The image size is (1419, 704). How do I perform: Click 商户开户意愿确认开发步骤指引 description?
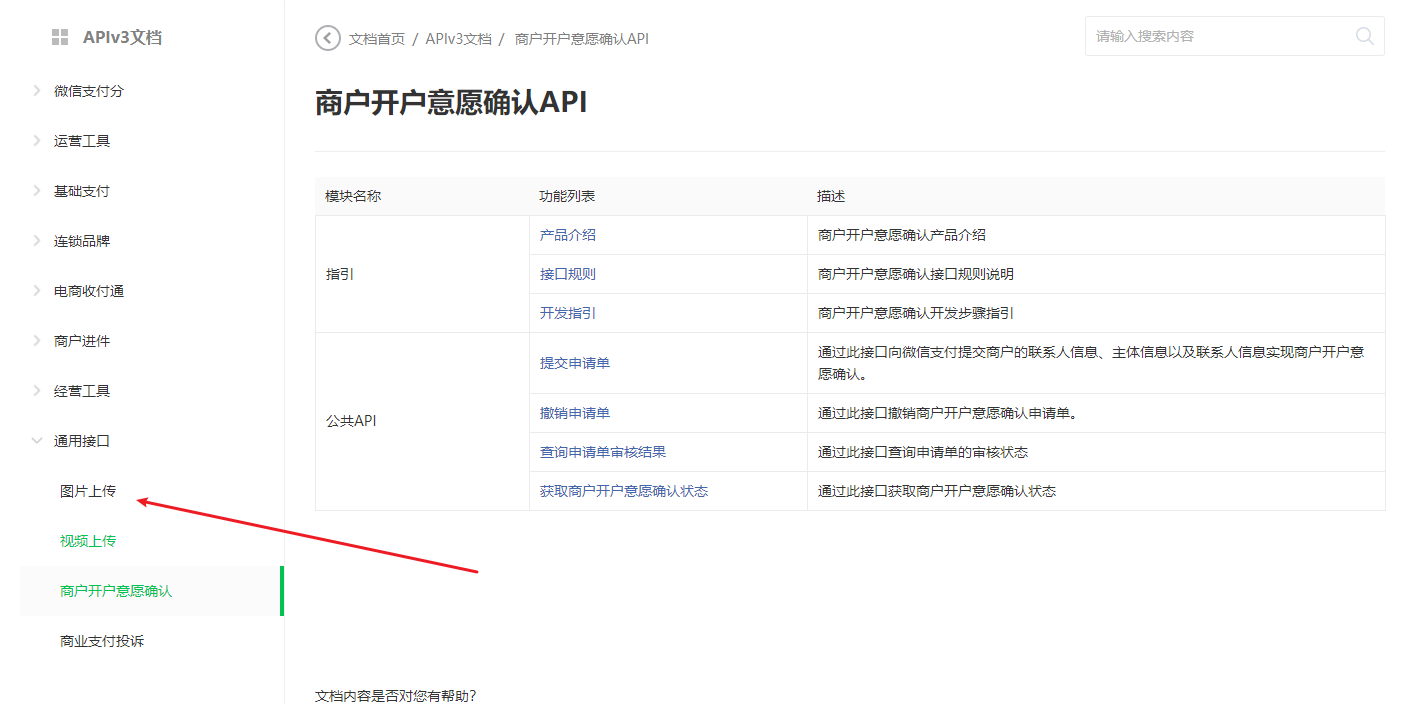(x=916, y=313)
